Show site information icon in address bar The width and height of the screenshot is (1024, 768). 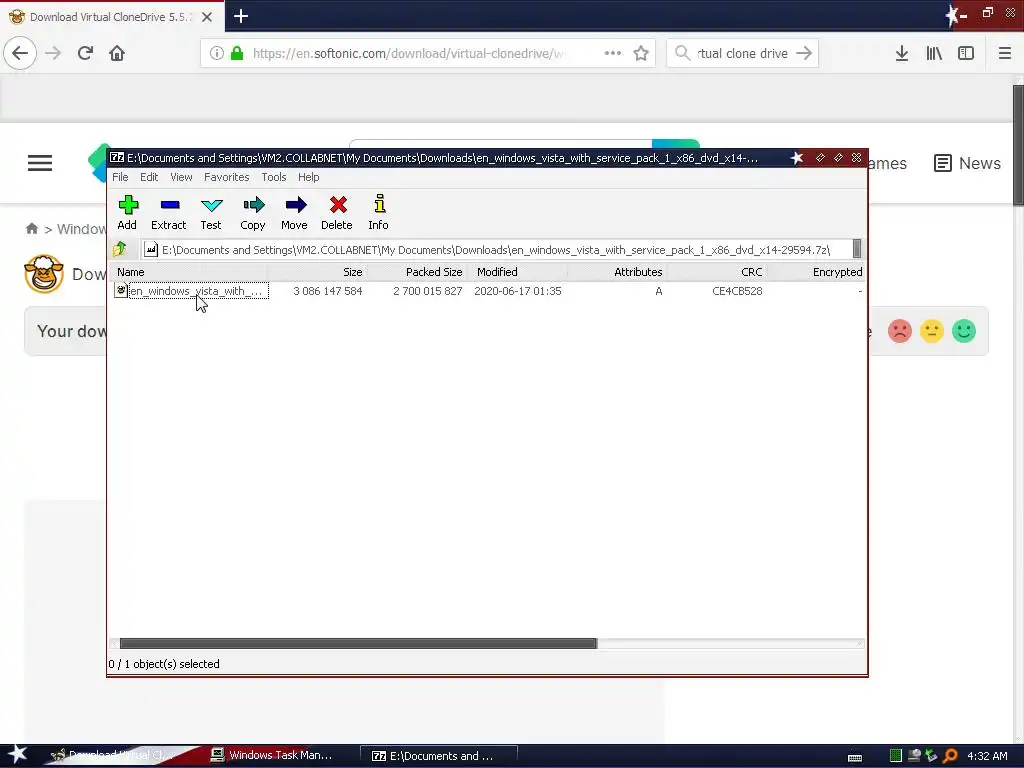tap(216, 53)
